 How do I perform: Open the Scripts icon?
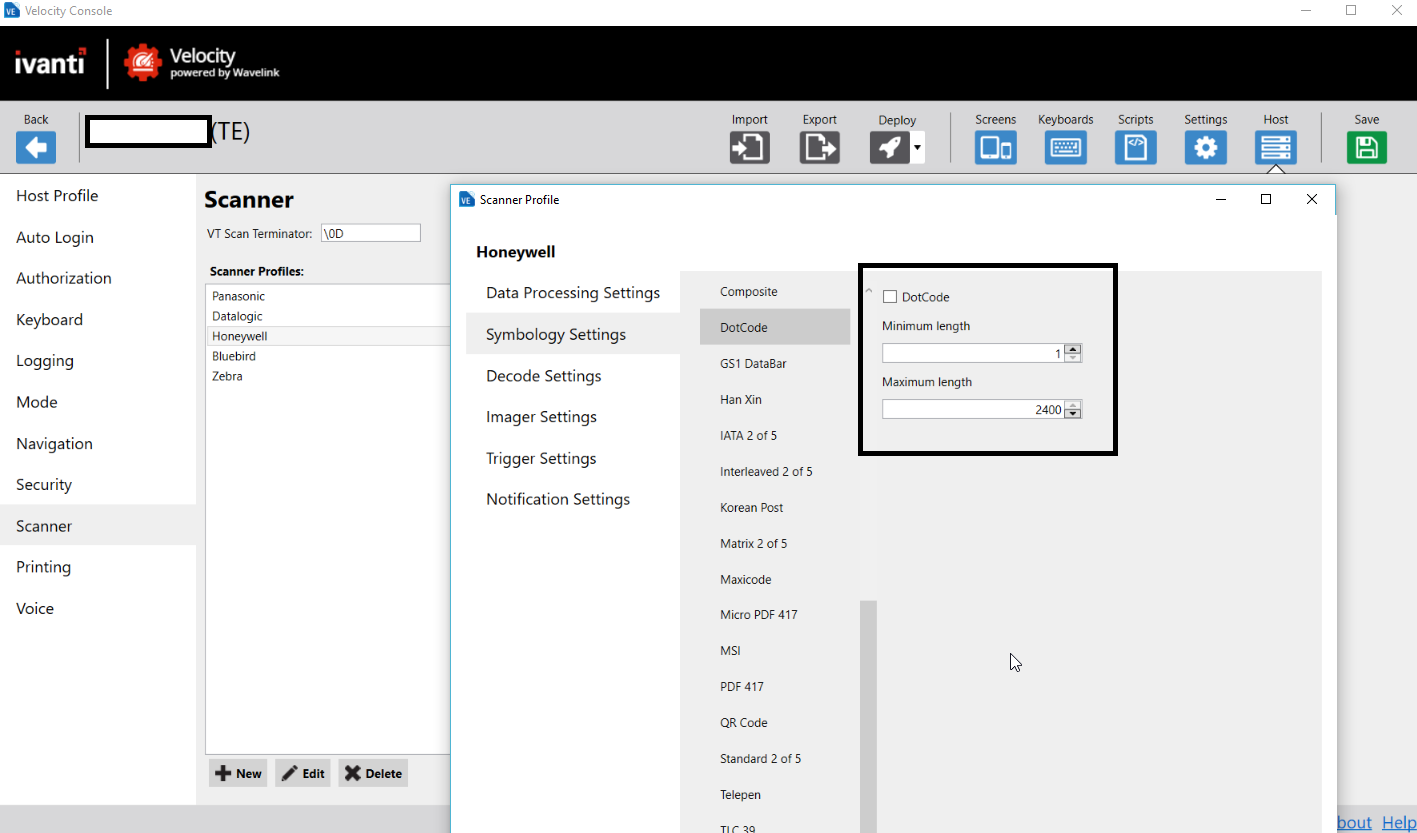[1135, 147]
